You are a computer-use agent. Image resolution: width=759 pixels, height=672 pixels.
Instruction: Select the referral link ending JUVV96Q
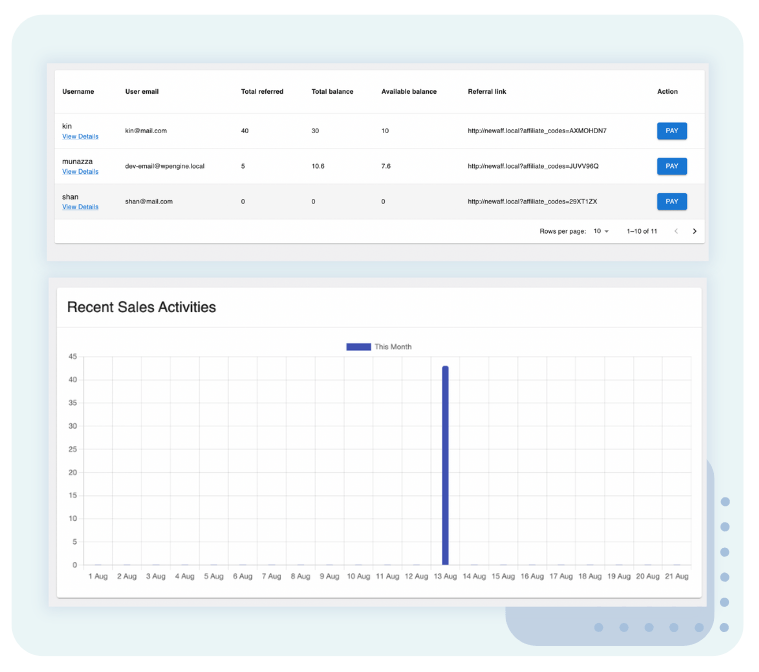tap(533, 166)
